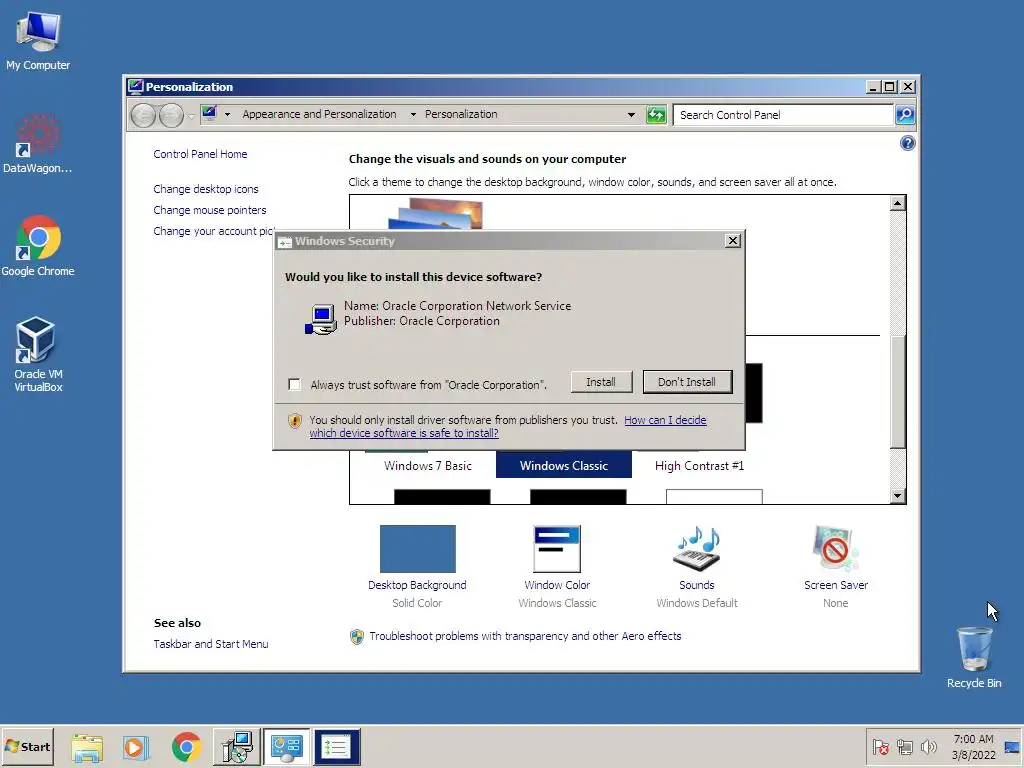Viewport: 1024px width, 768px height.
Task: Click Appearance and Personalization breadcrumb
Action: [x=319, y=114]
